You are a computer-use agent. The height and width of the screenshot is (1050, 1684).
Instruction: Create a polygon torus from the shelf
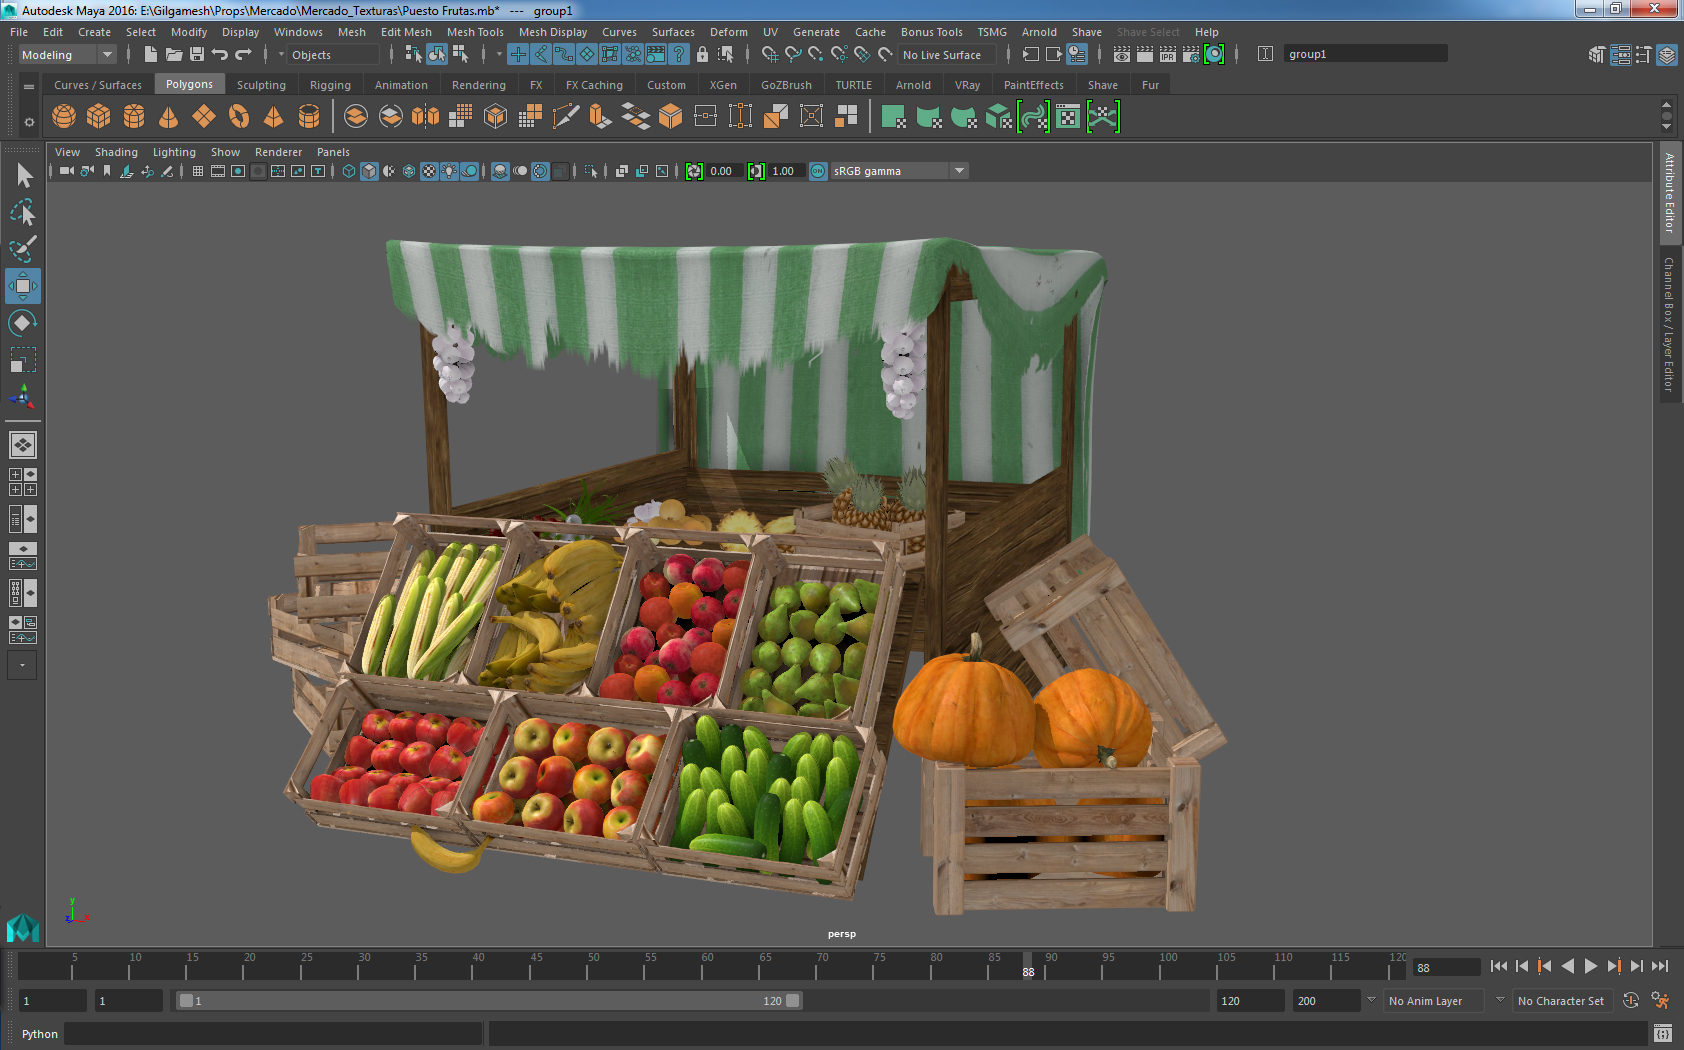coord(239,117)
